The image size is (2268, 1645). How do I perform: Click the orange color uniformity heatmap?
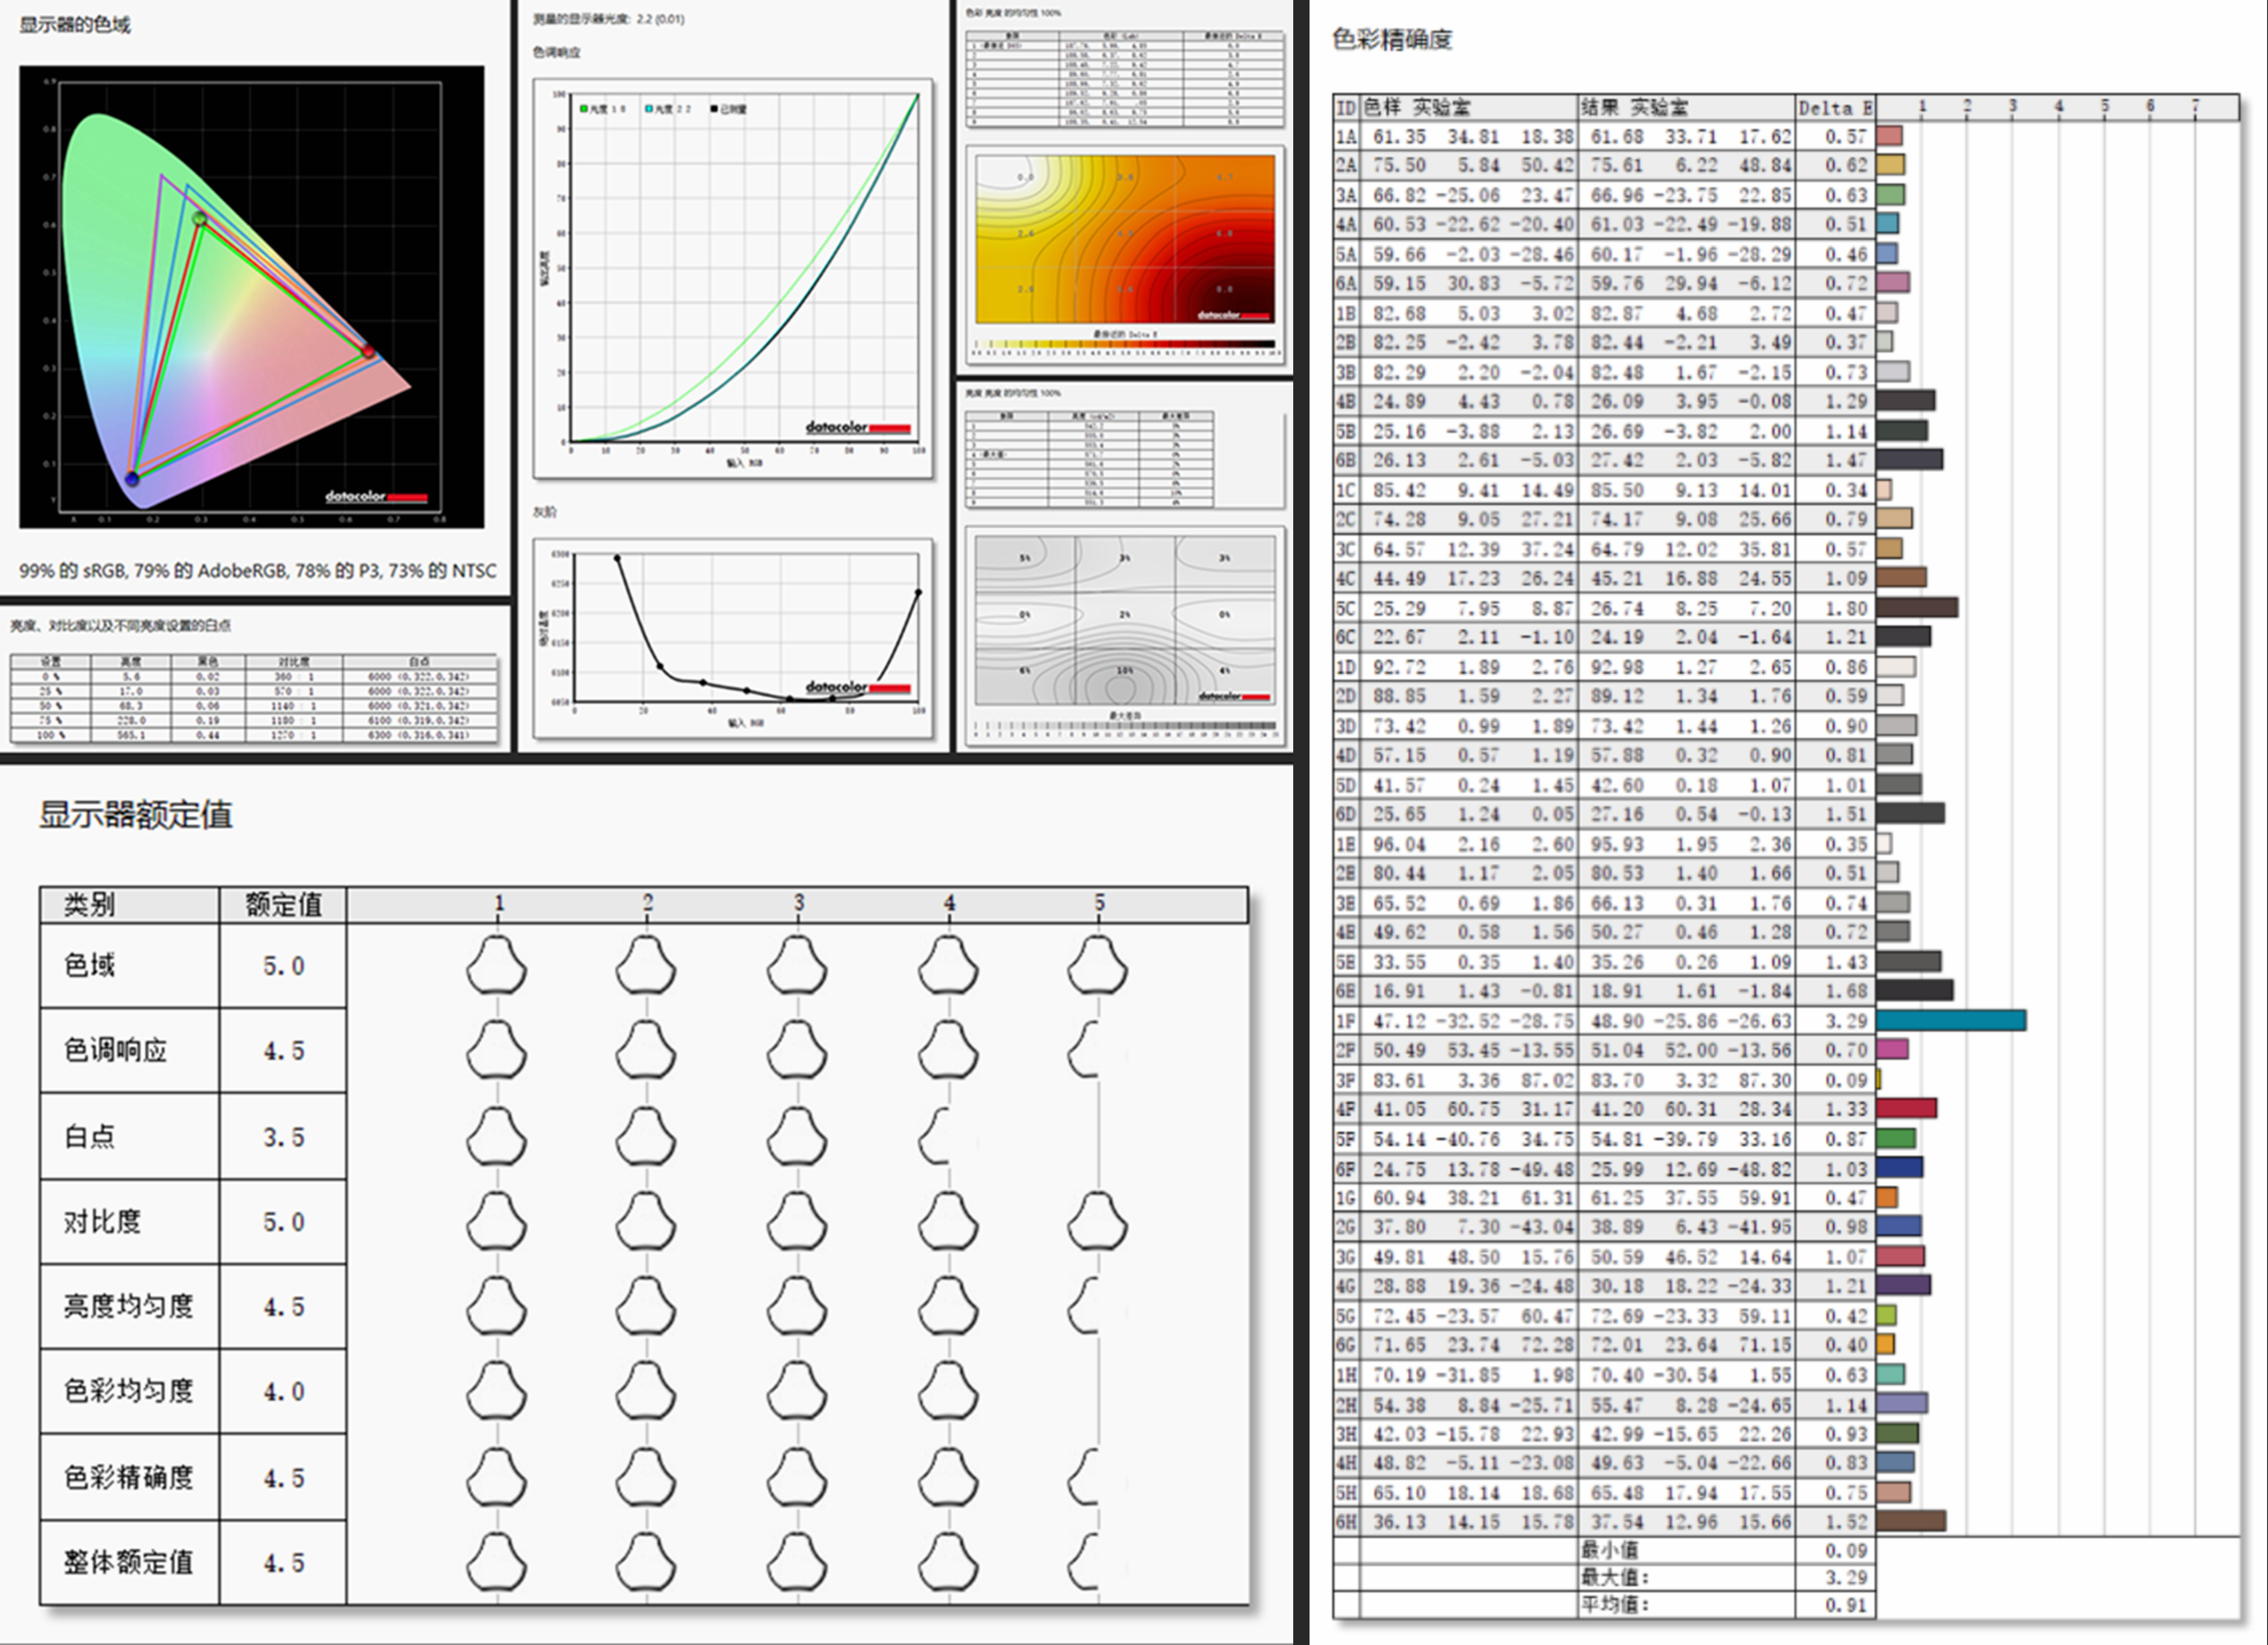[1125, 239]
